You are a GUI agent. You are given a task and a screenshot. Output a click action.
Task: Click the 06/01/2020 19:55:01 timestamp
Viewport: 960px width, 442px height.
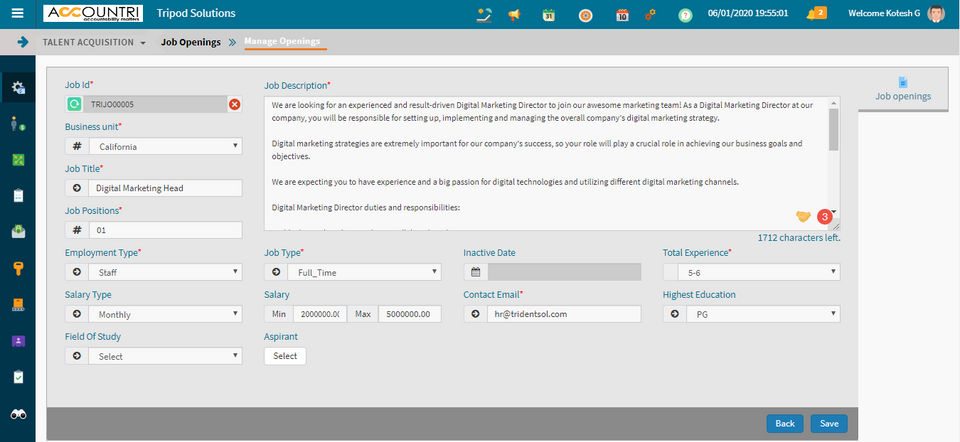[x=748, y=13]
